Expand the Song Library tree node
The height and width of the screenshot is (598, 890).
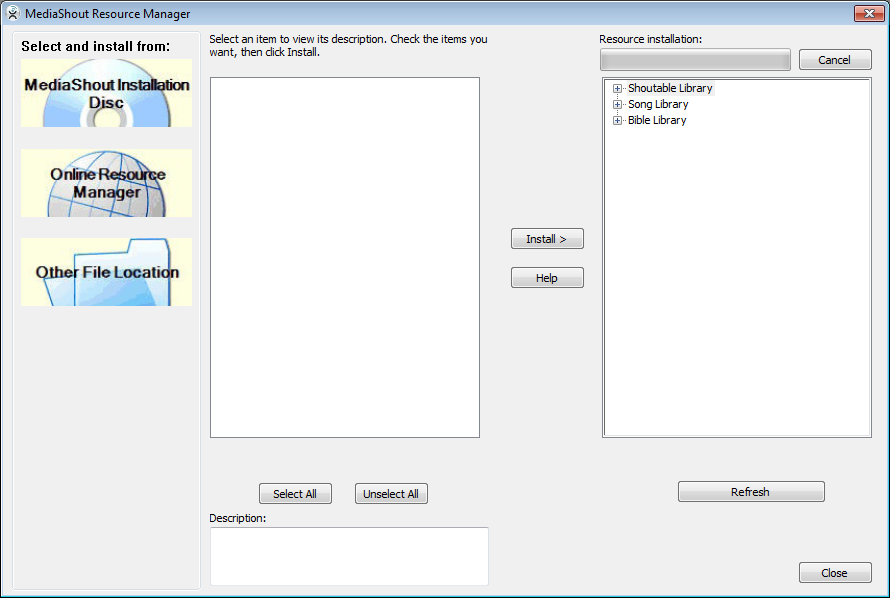617,104
